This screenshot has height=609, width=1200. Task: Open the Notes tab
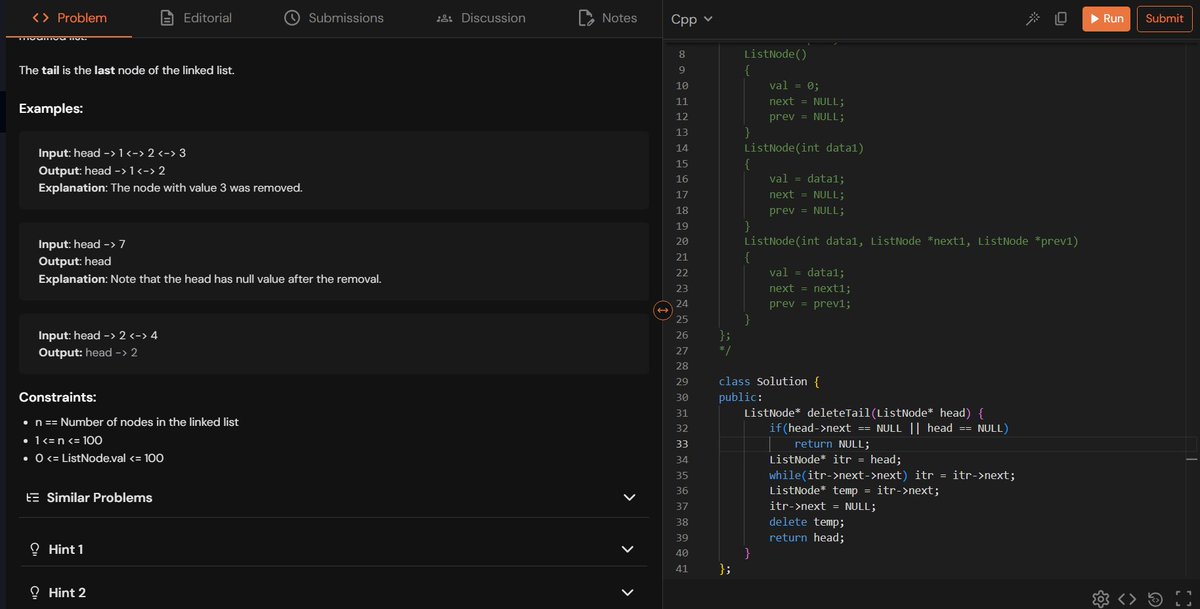(x=608, y=18)
